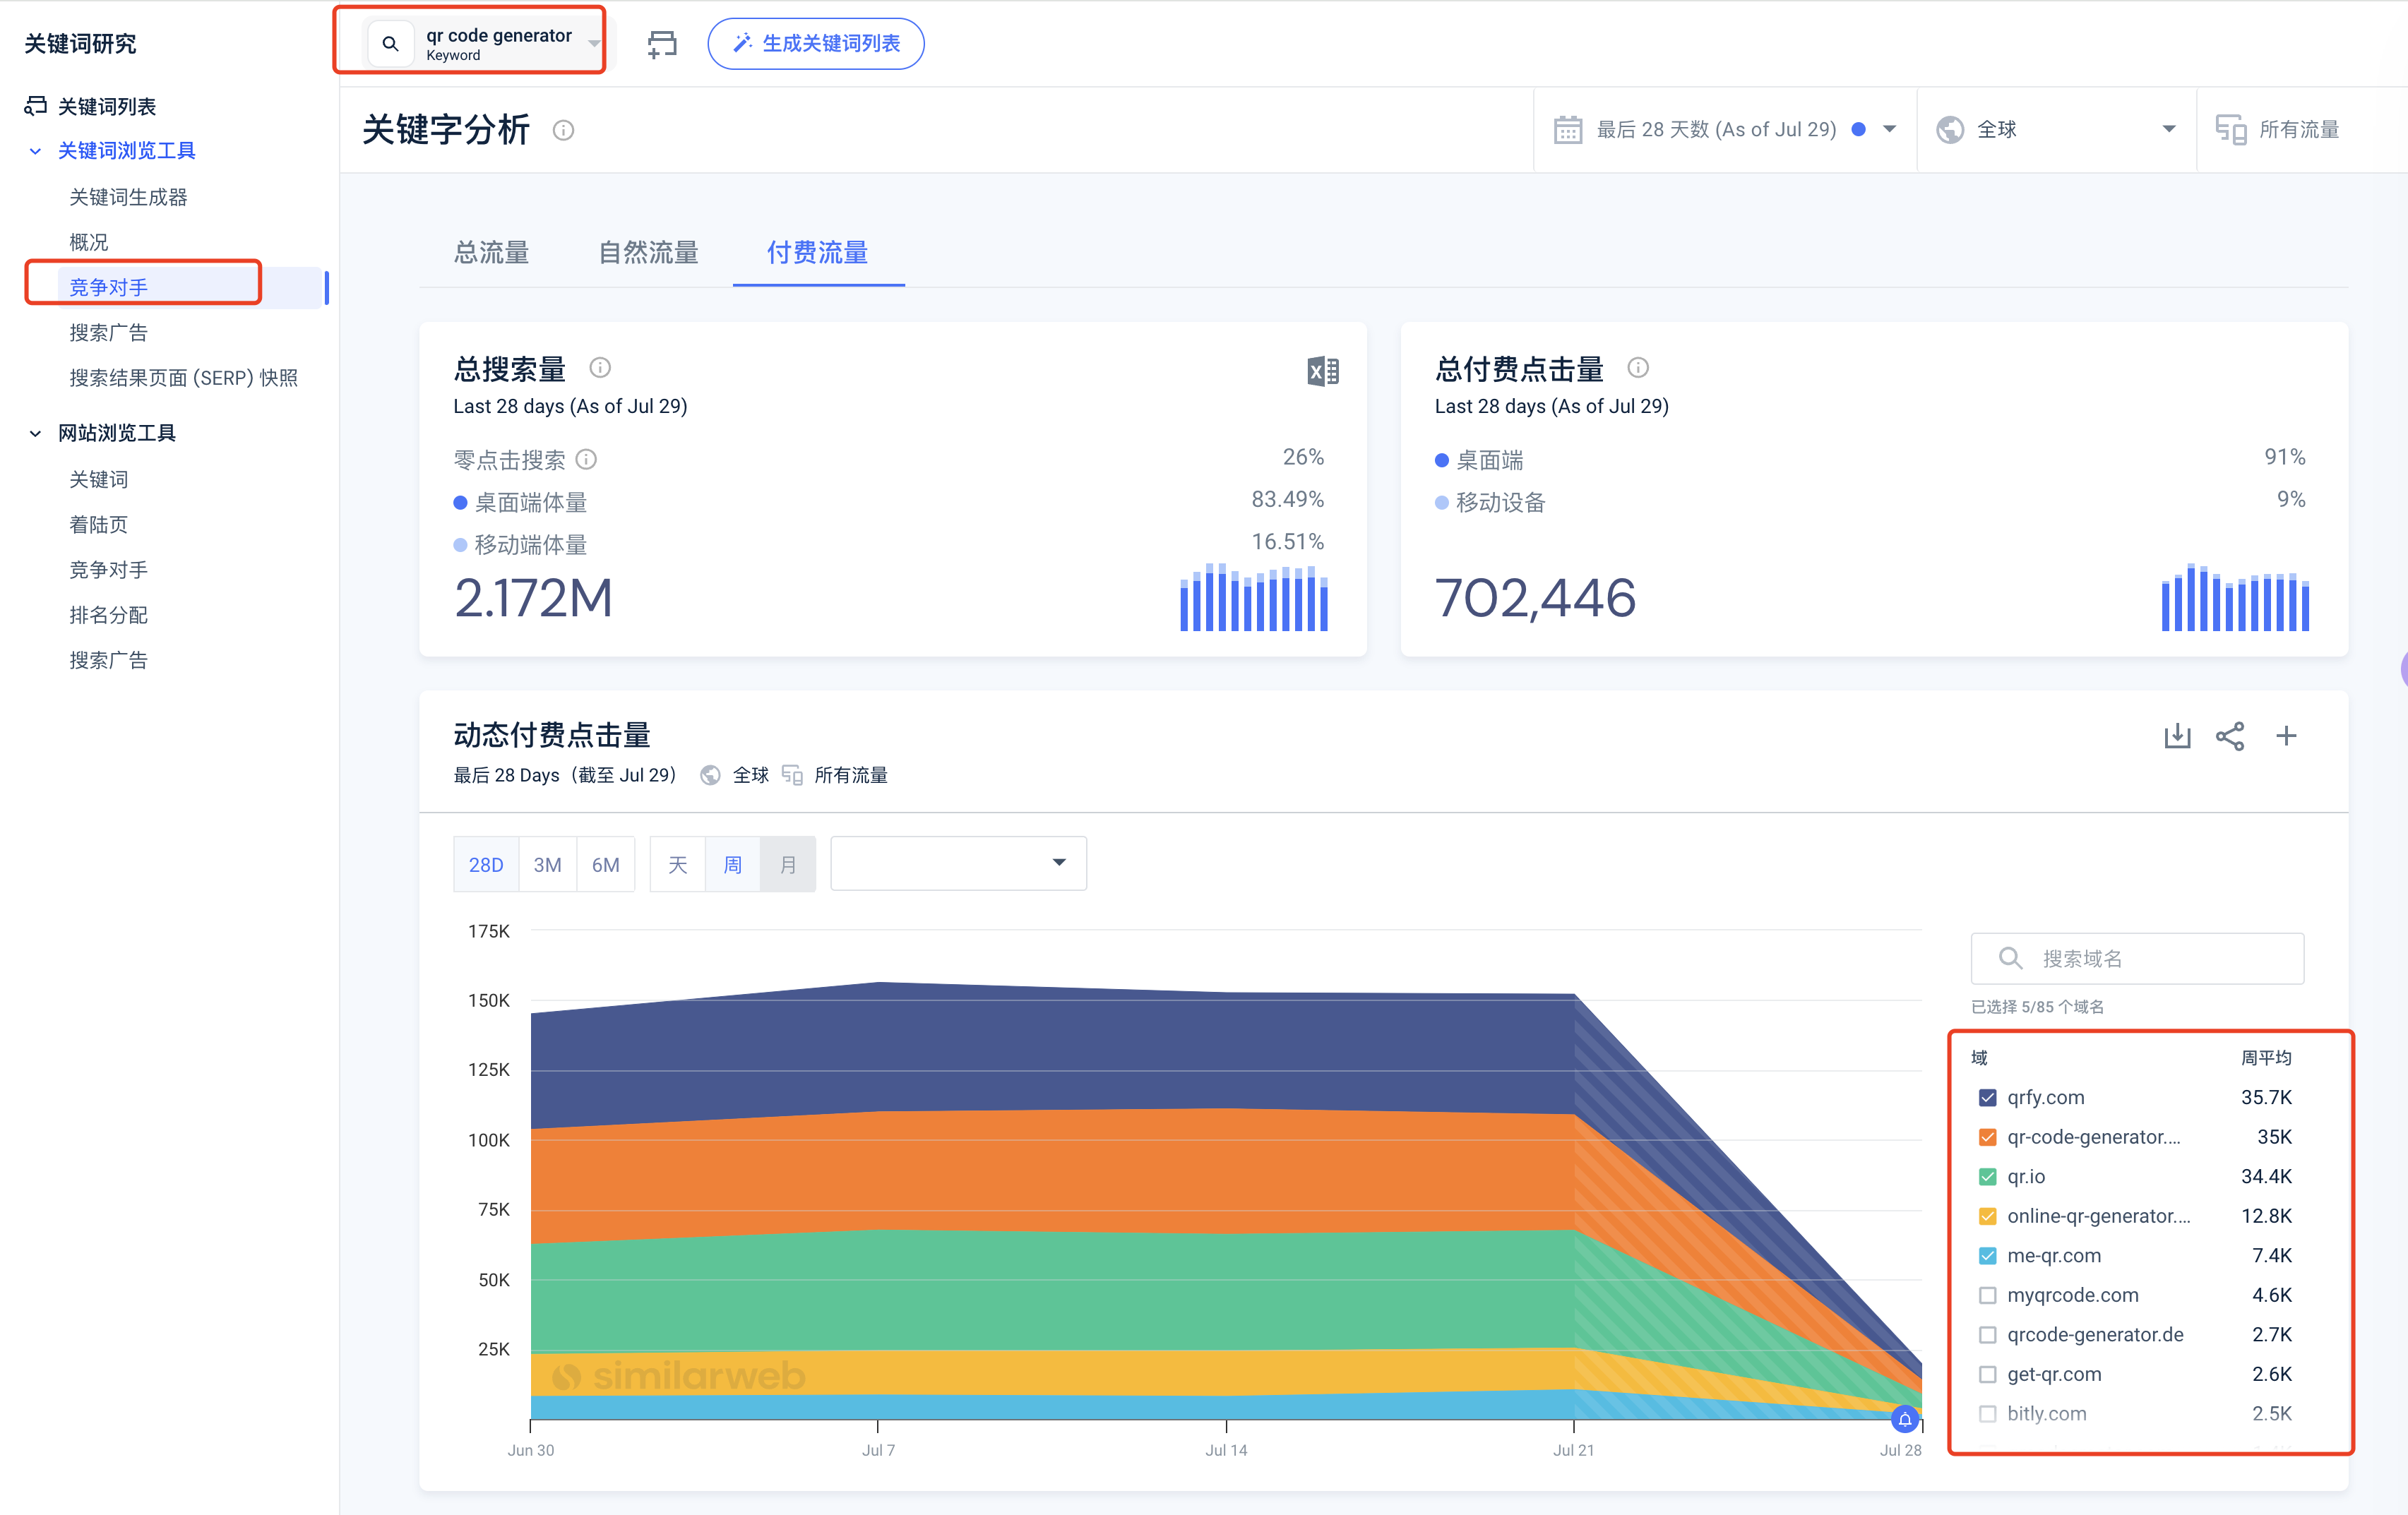This screenshot has width=2408, height=1515.
Task: Click the globe icon in the country filter
Action: click(1949, 130)
